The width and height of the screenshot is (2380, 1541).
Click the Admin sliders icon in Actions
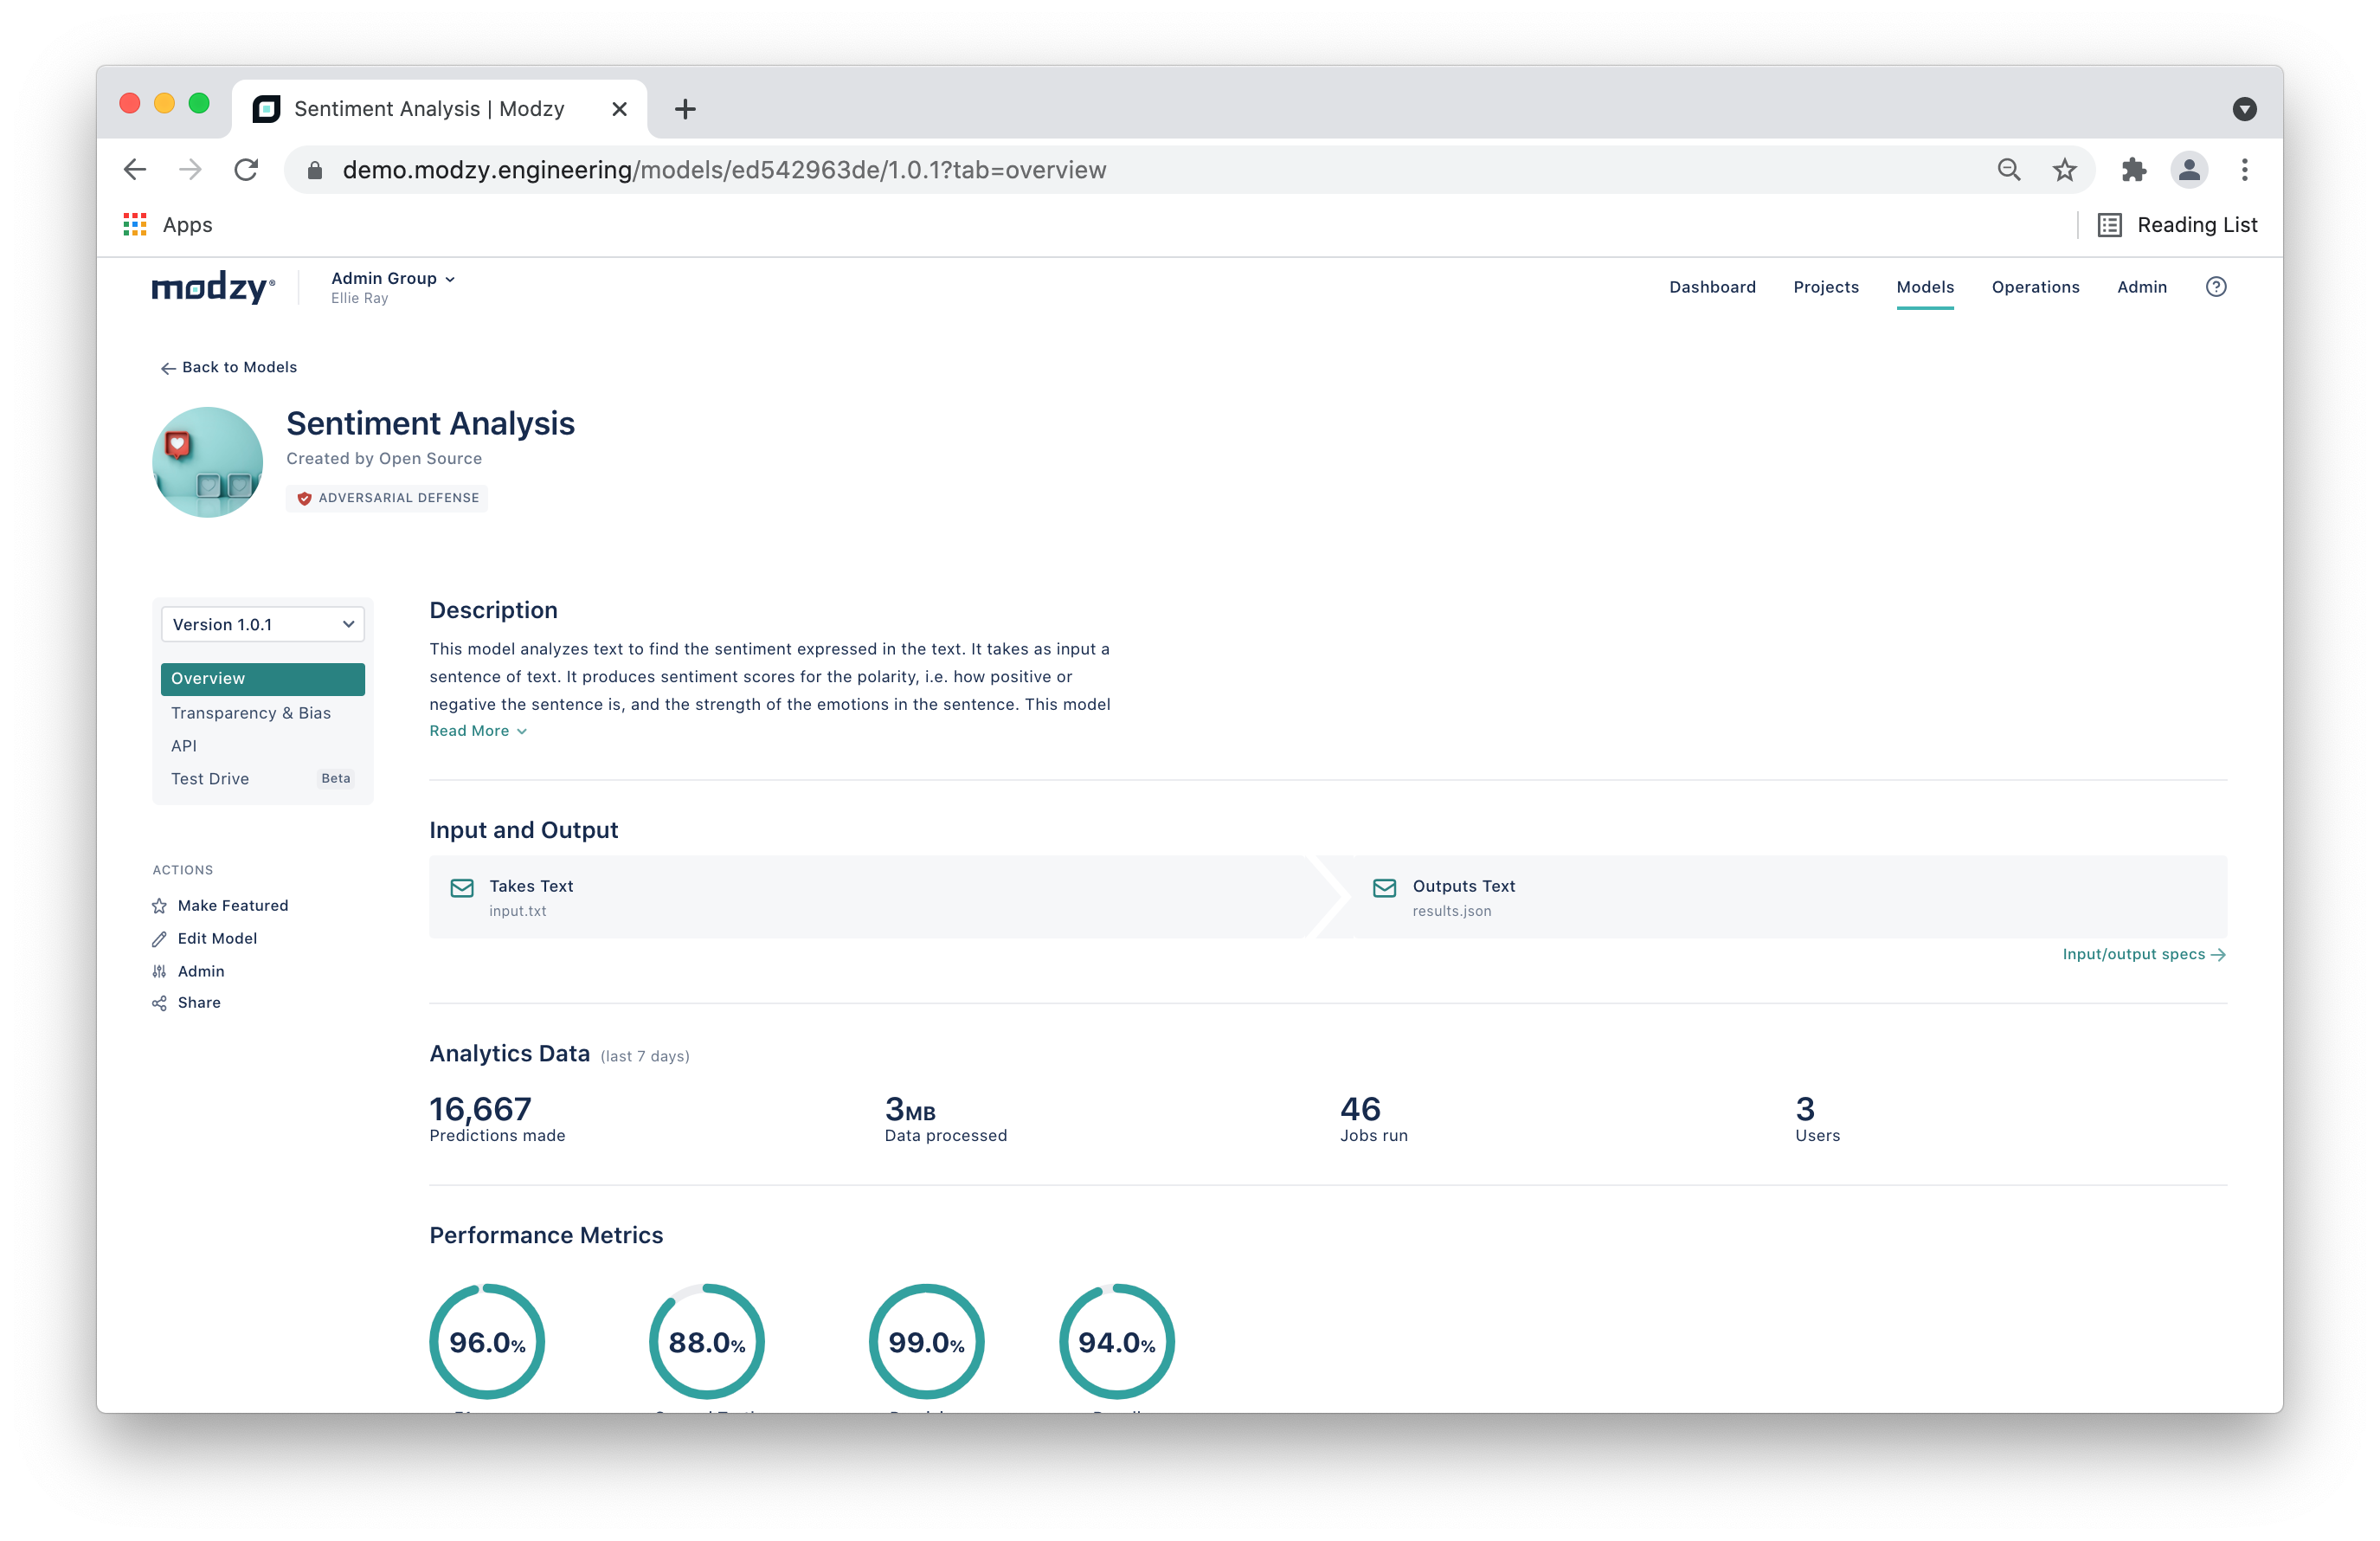click(159, 971)
